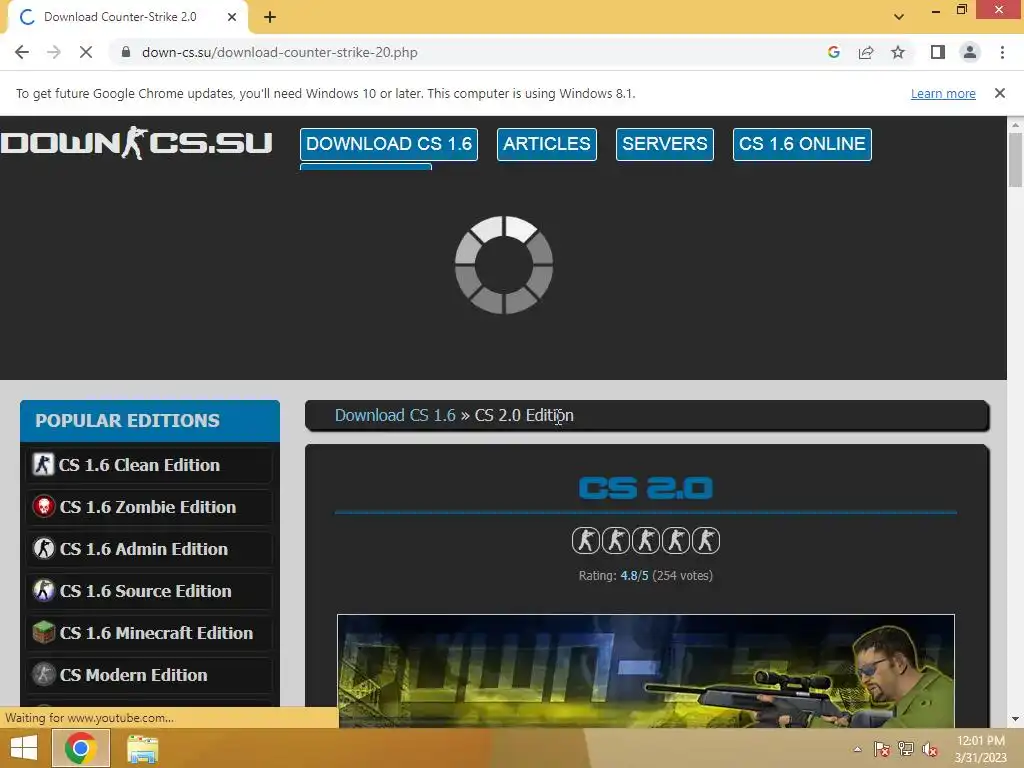Rate four stars with fourth soldier icon
Viewport: 1024px width, 768px height.
click(676, 541)
